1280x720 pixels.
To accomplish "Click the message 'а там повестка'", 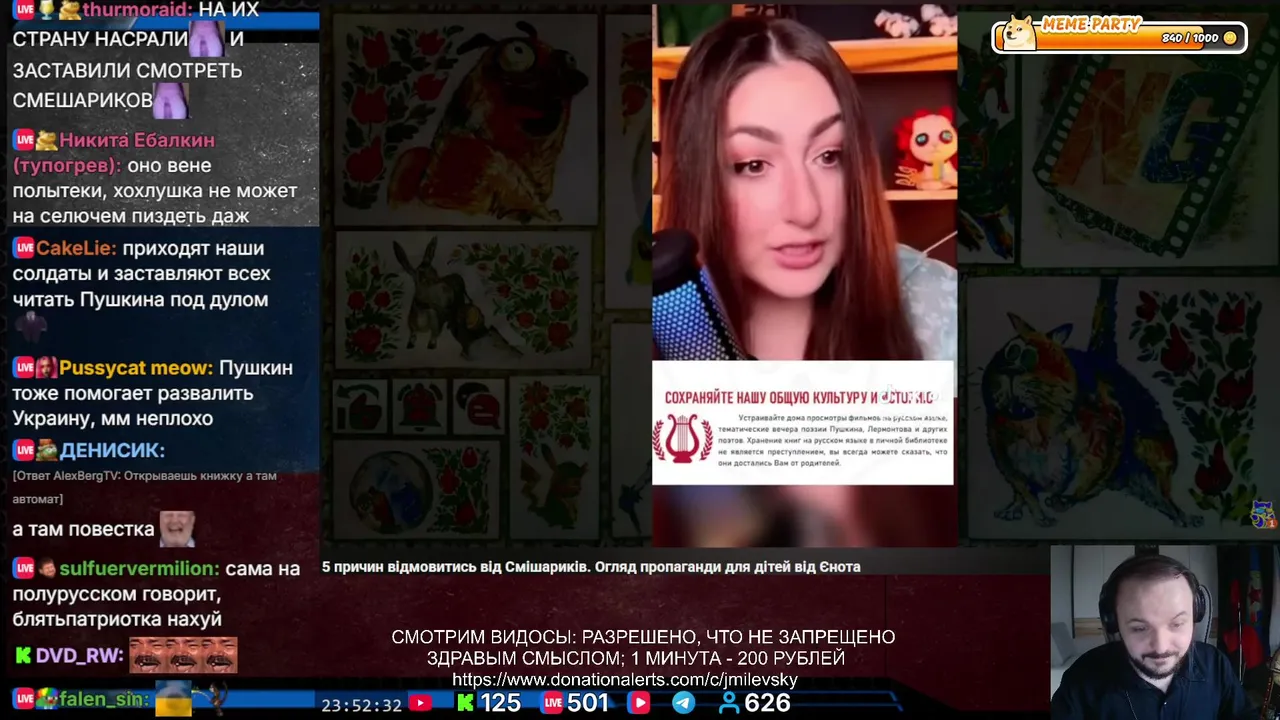I will tap(83, 529).
